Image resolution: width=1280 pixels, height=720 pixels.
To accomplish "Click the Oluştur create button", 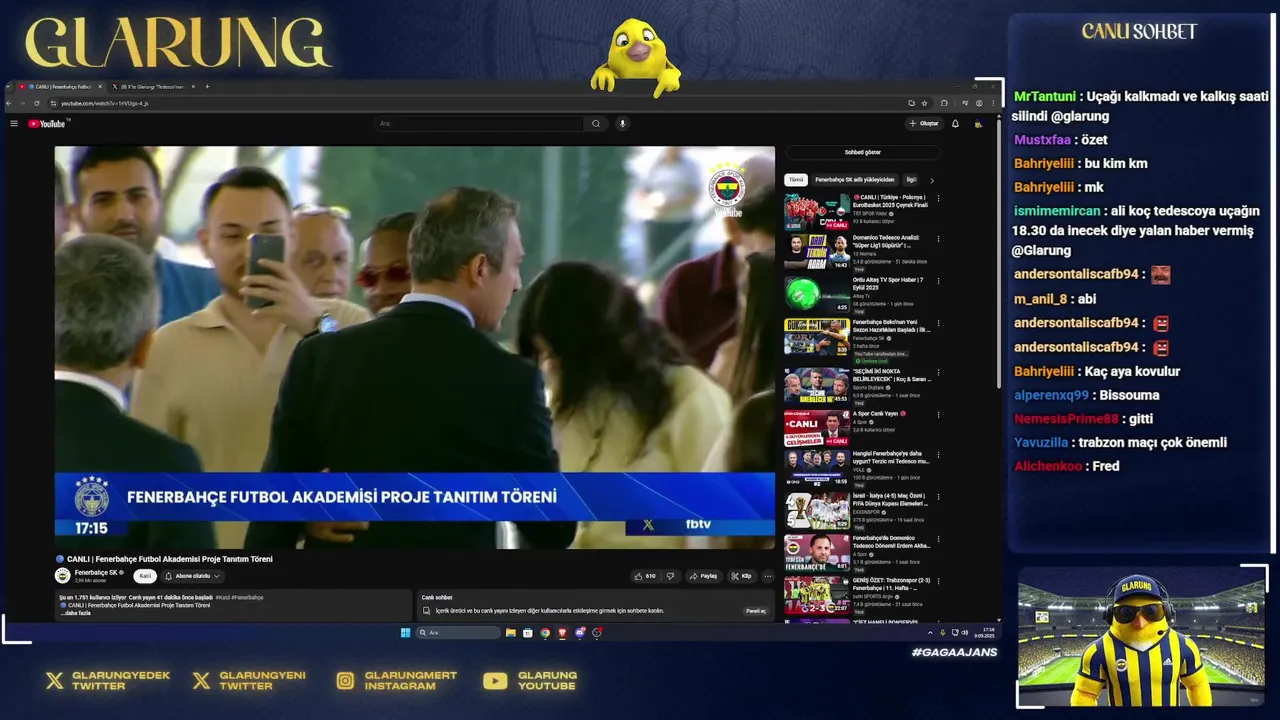I will point(924,124).
